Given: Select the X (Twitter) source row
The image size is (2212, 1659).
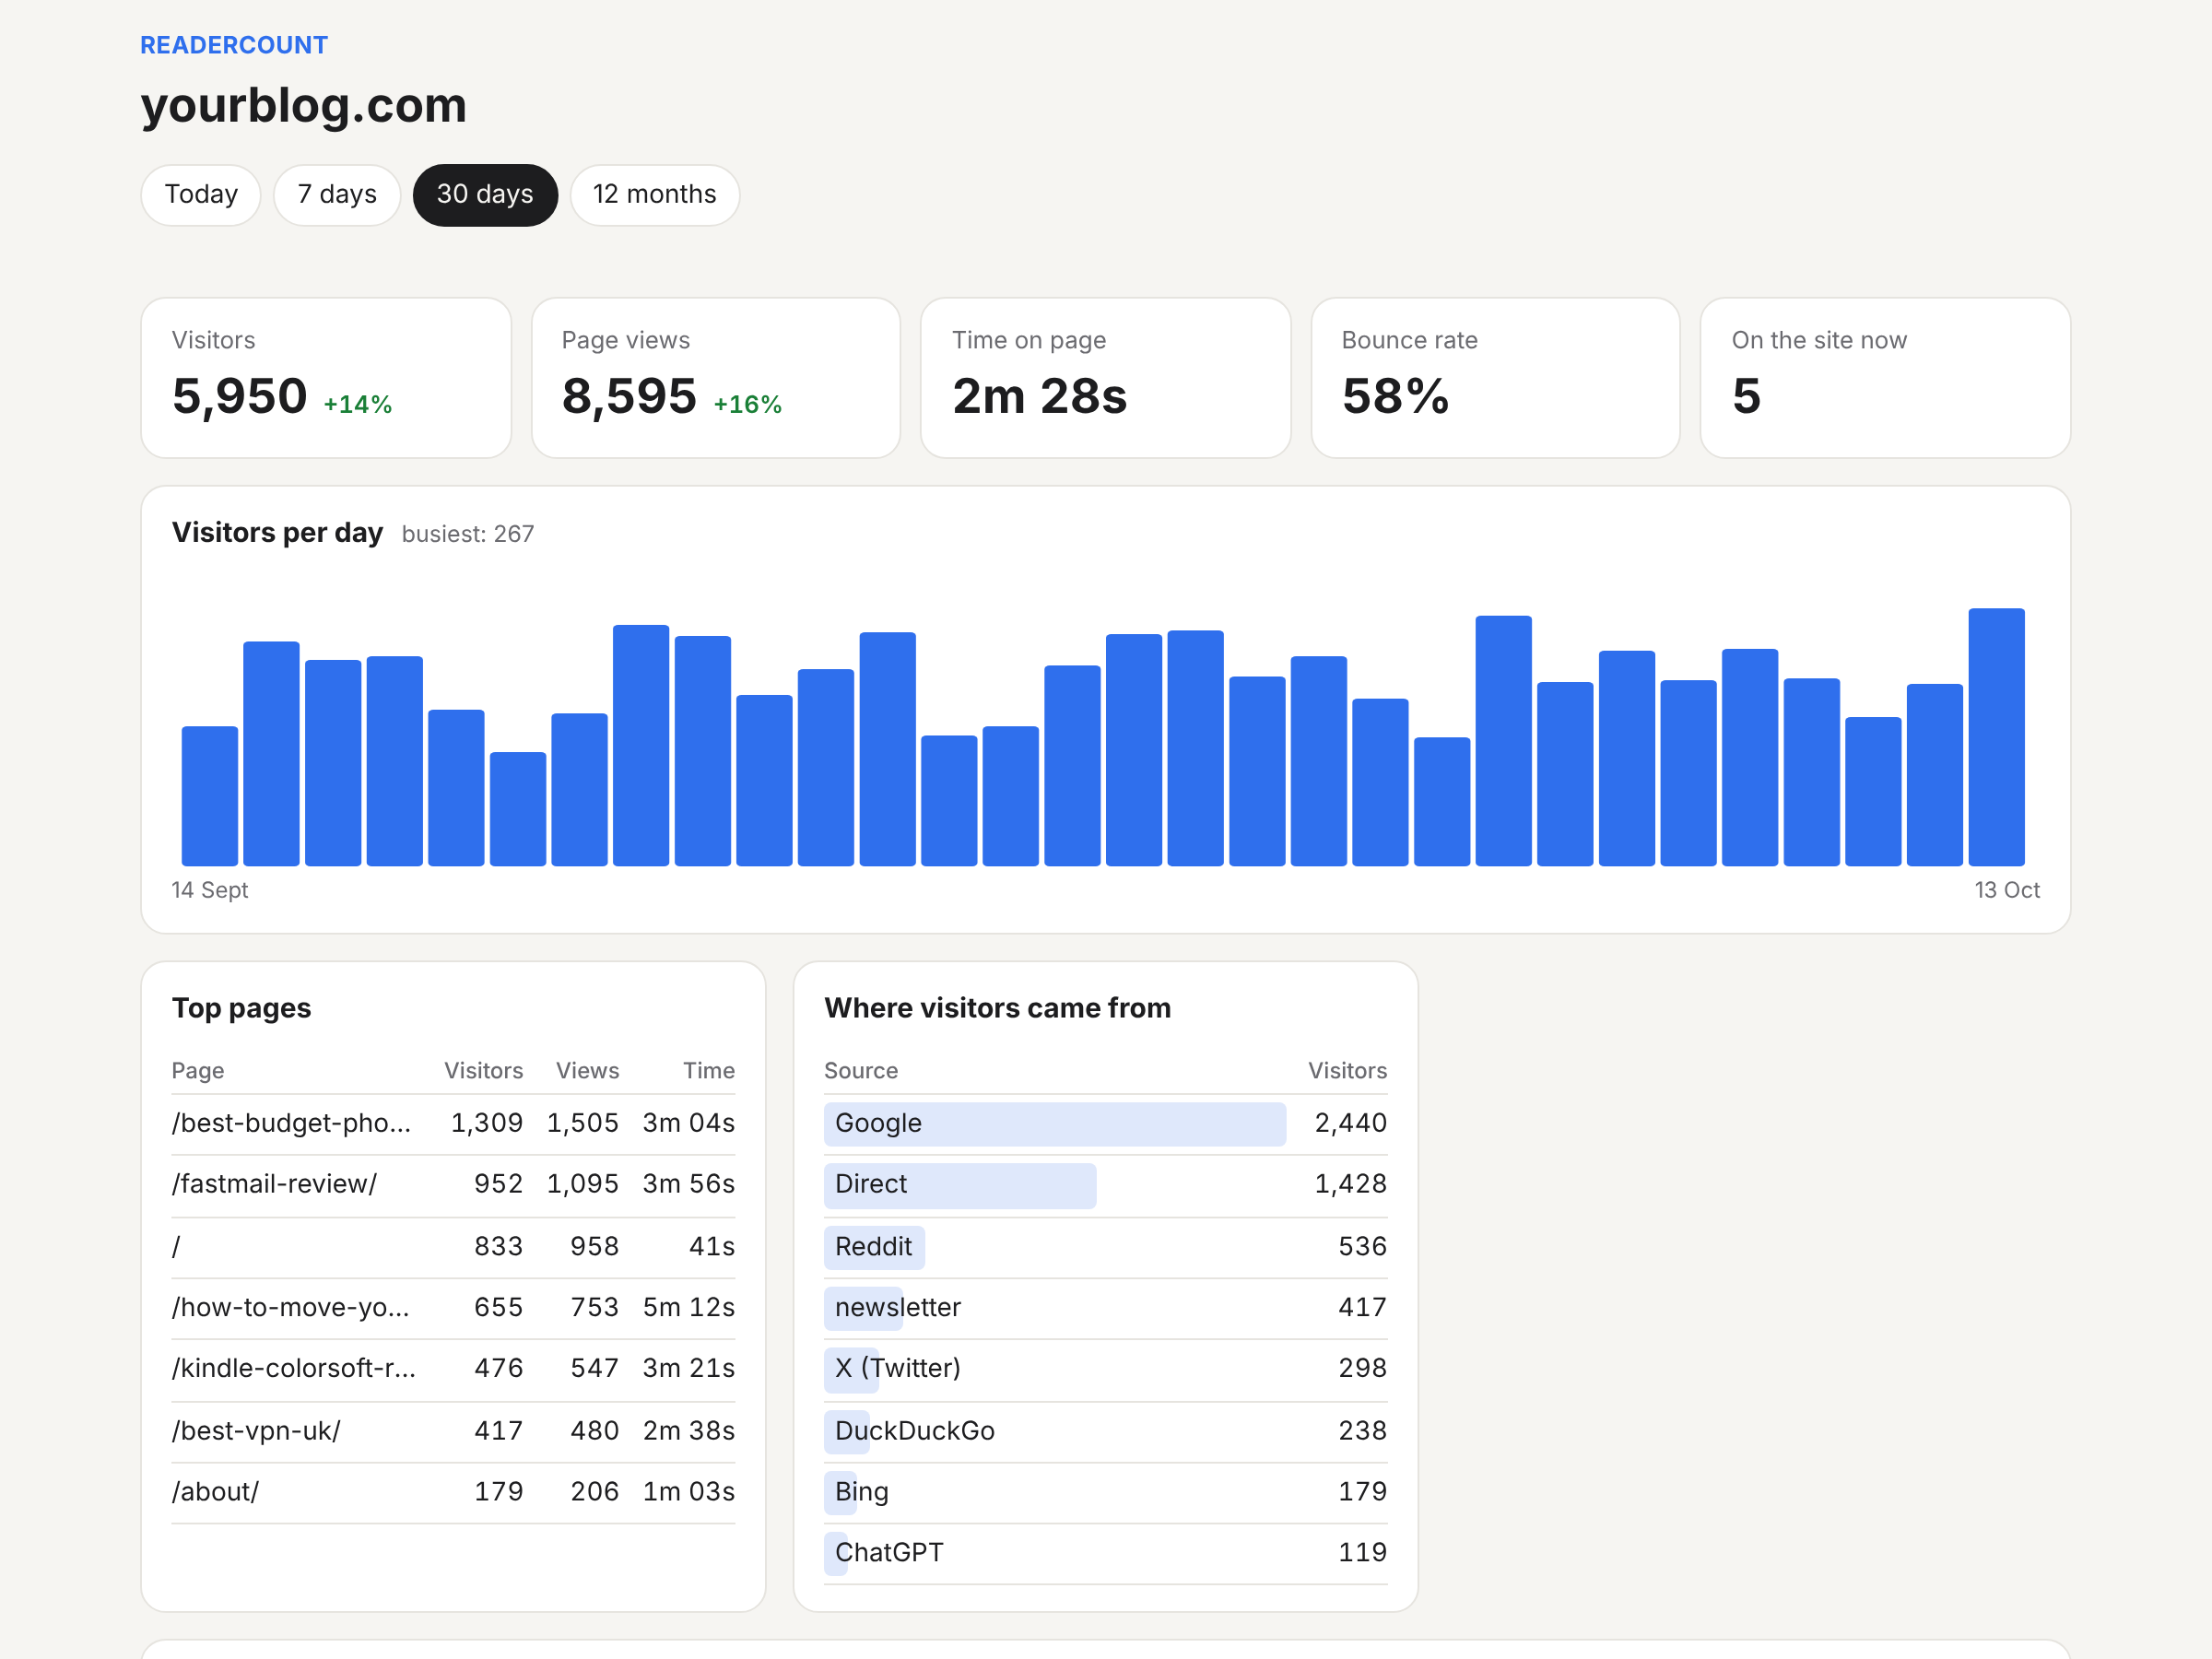Looking at the screenshot, I should pos(1105,1369).
